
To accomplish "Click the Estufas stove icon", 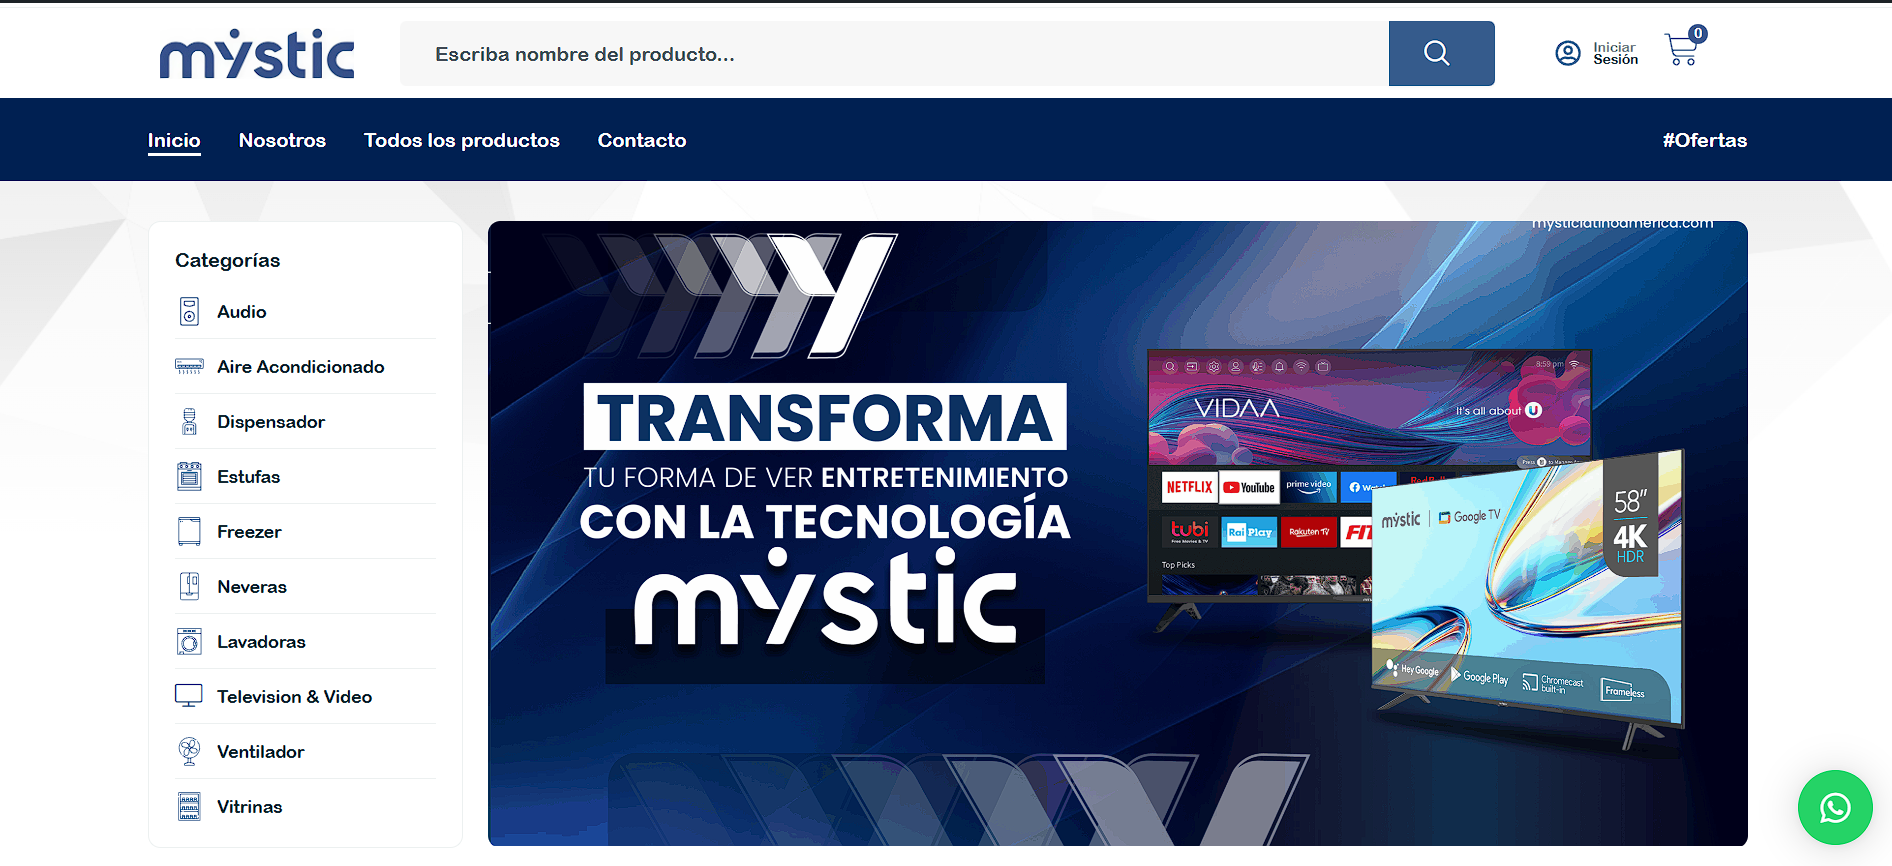I will tap(189, 477).
